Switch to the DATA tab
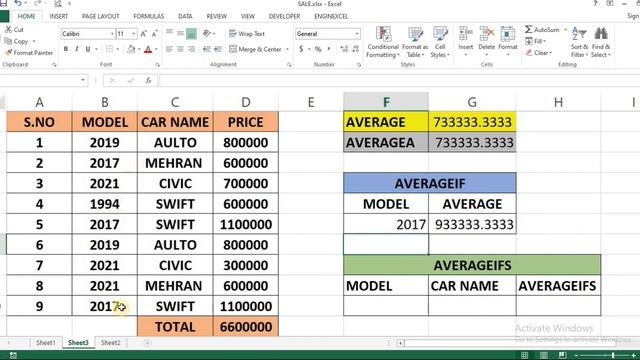Screen dimensions: 640x360 (185, 16)
